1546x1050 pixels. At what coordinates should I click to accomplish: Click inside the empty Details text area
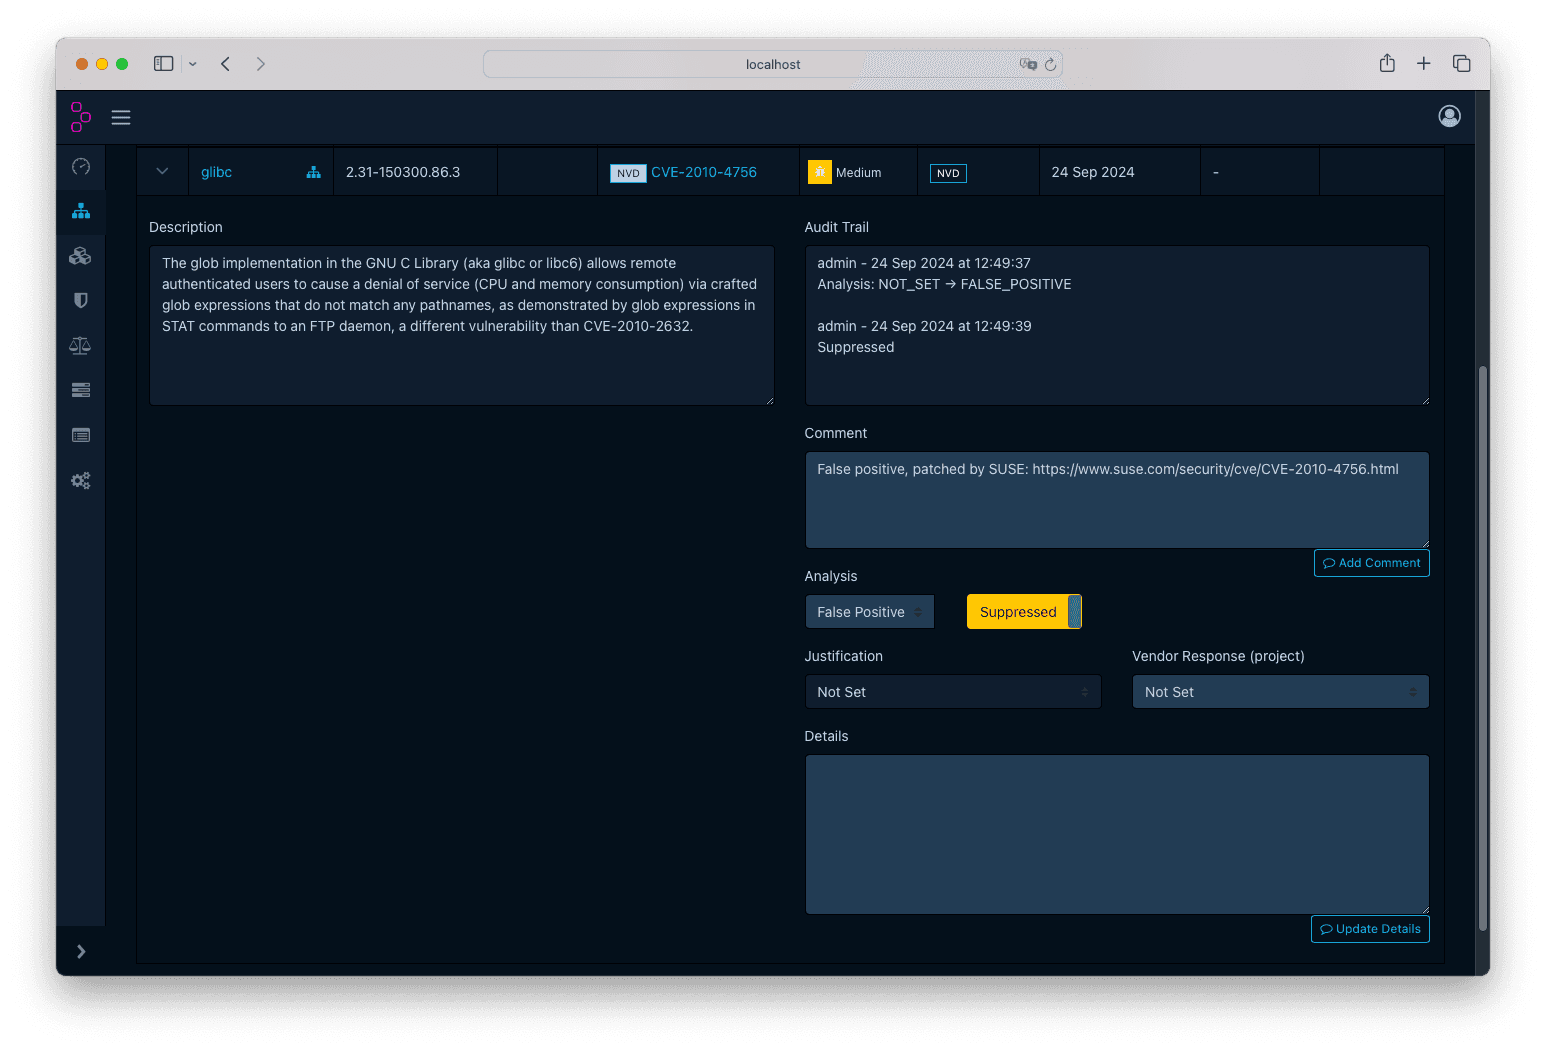click(1117, 834)
